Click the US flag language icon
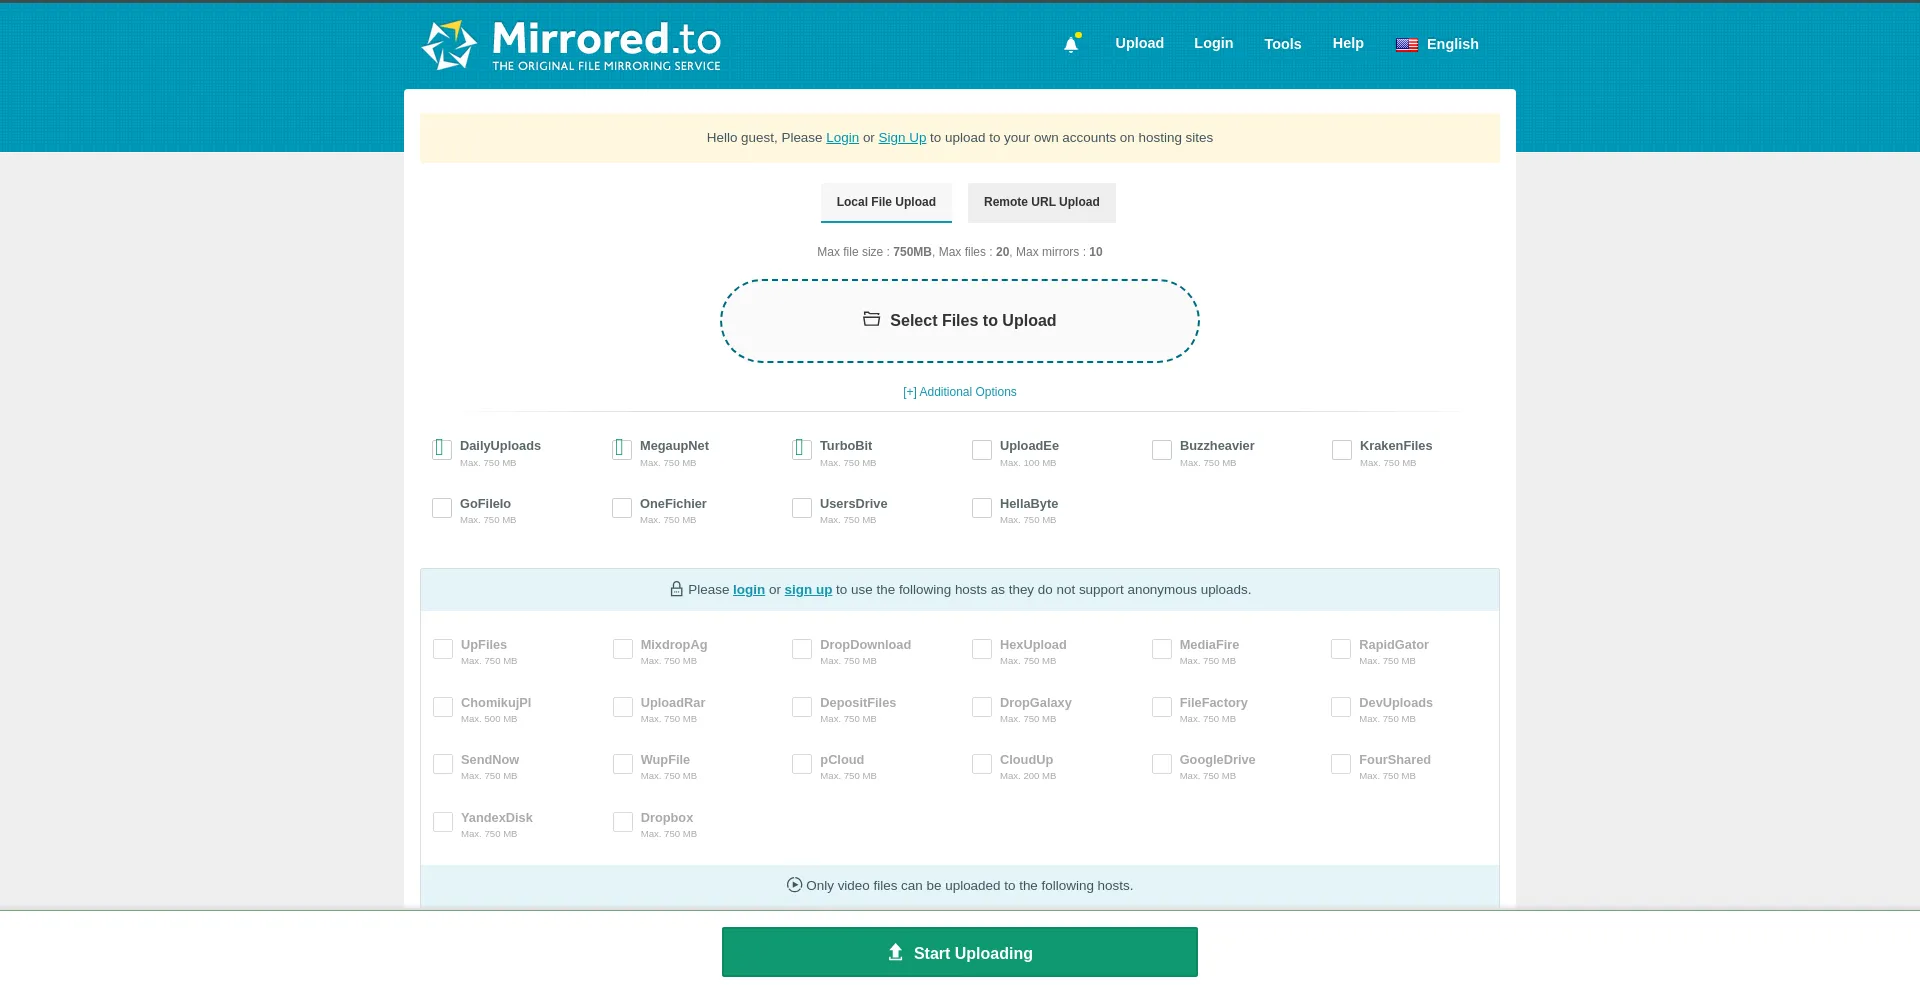1920x993 pixels. [x=1407, y=45]
